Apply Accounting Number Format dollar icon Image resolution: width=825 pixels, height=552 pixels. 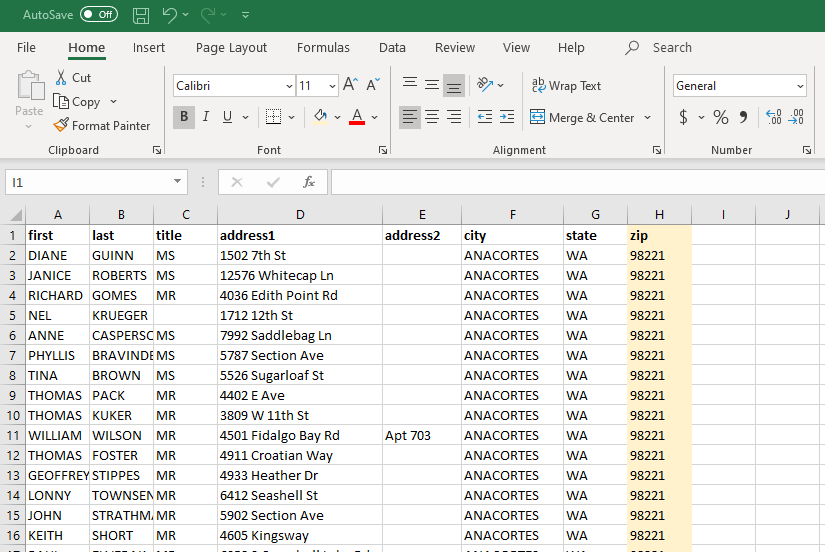pos(683,117)
